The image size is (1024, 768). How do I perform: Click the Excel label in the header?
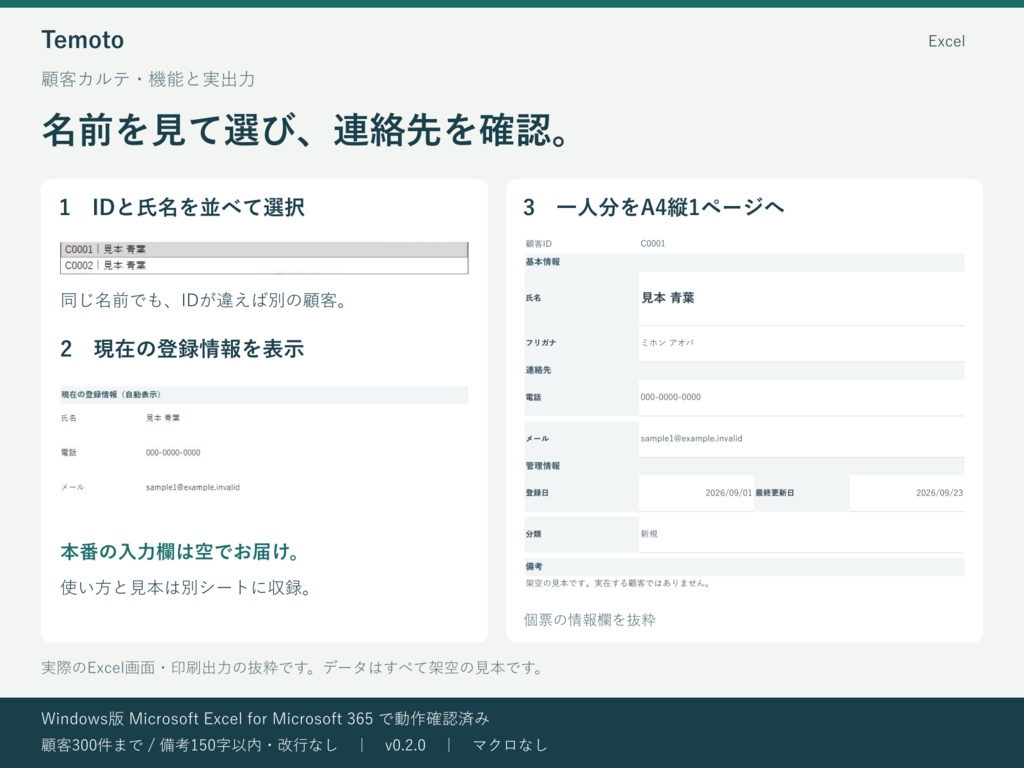[x=946, y=42]
